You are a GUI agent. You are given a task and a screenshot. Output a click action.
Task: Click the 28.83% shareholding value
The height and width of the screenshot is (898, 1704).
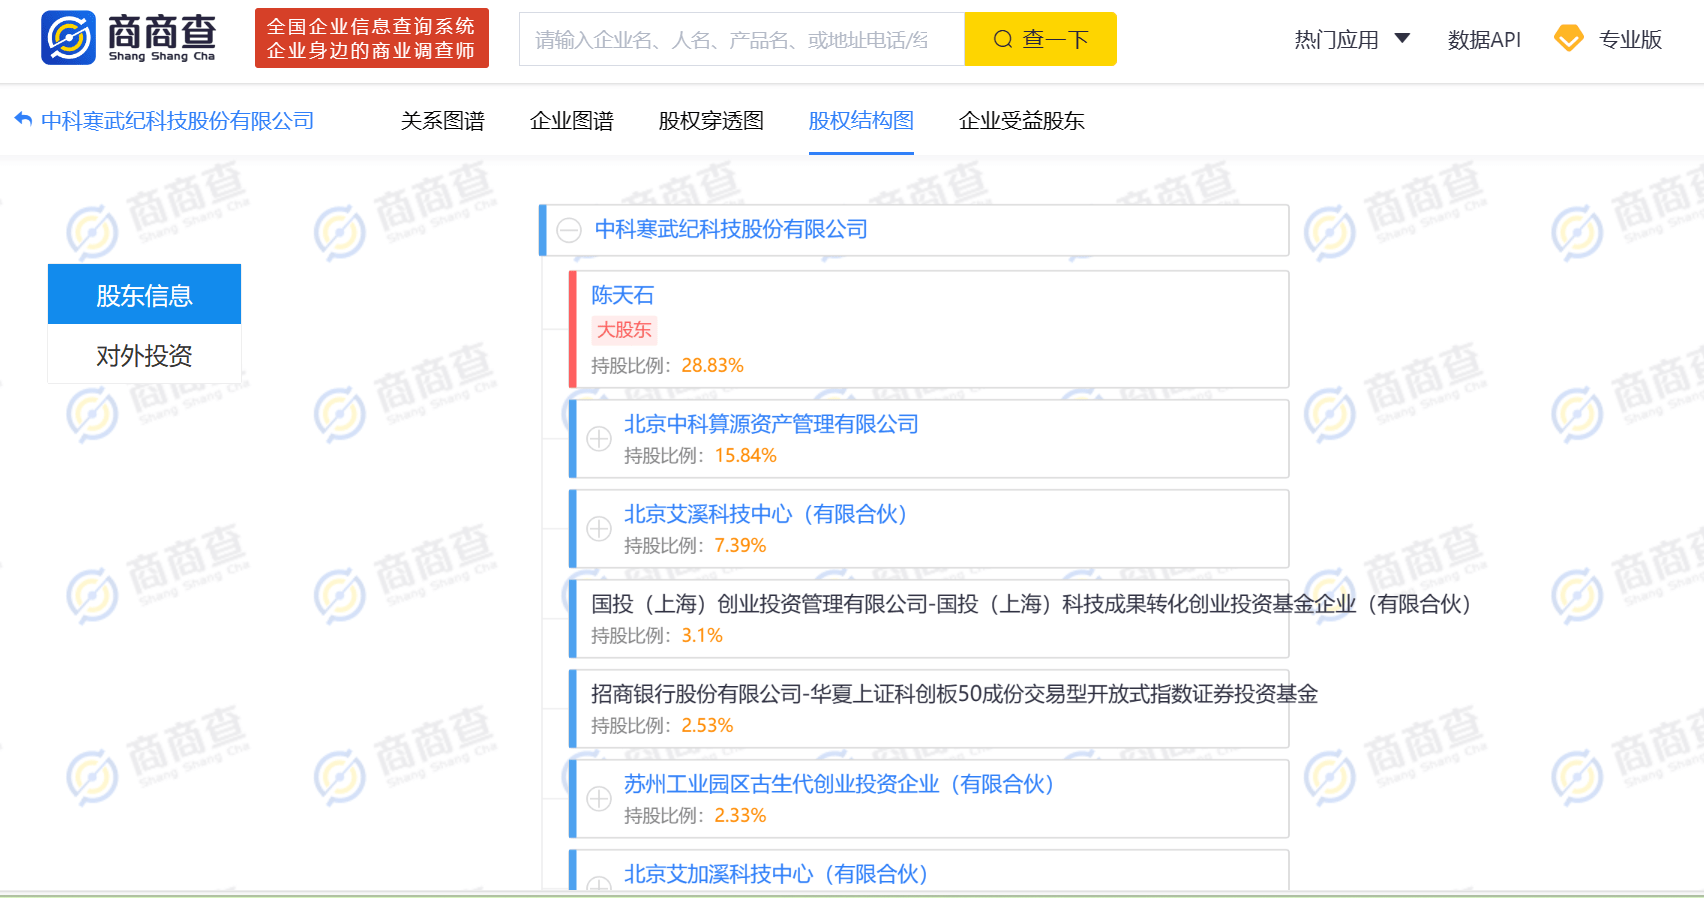712,365
